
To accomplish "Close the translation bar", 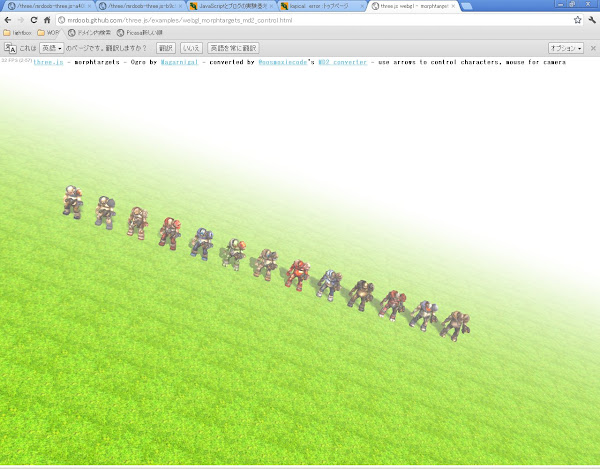I will [x=593, y=48].
